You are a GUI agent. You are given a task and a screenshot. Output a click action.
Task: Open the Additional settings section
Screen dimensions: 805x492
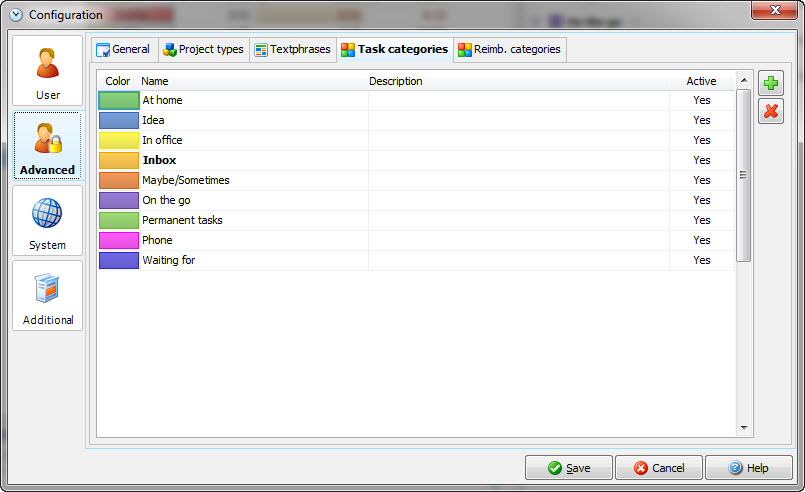[x=47, y=296]
